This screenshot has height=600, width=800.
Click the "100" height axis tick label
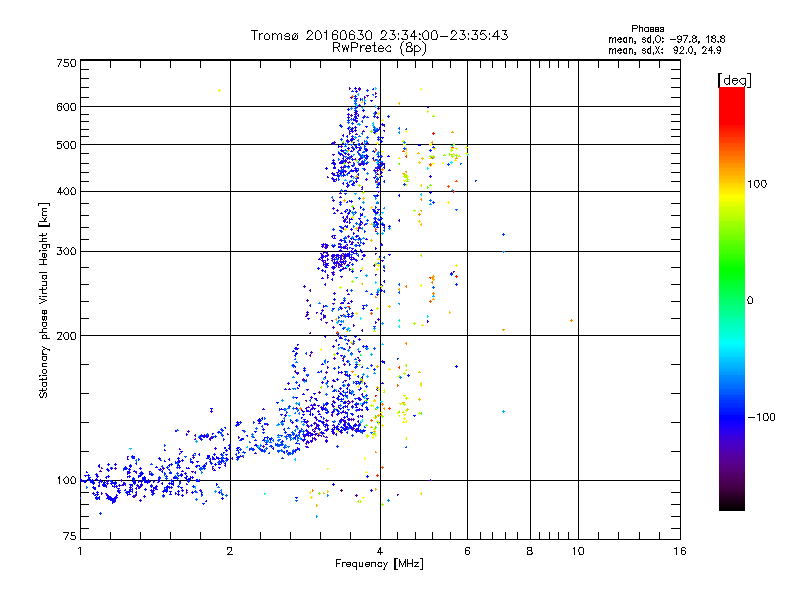(66, 480)
